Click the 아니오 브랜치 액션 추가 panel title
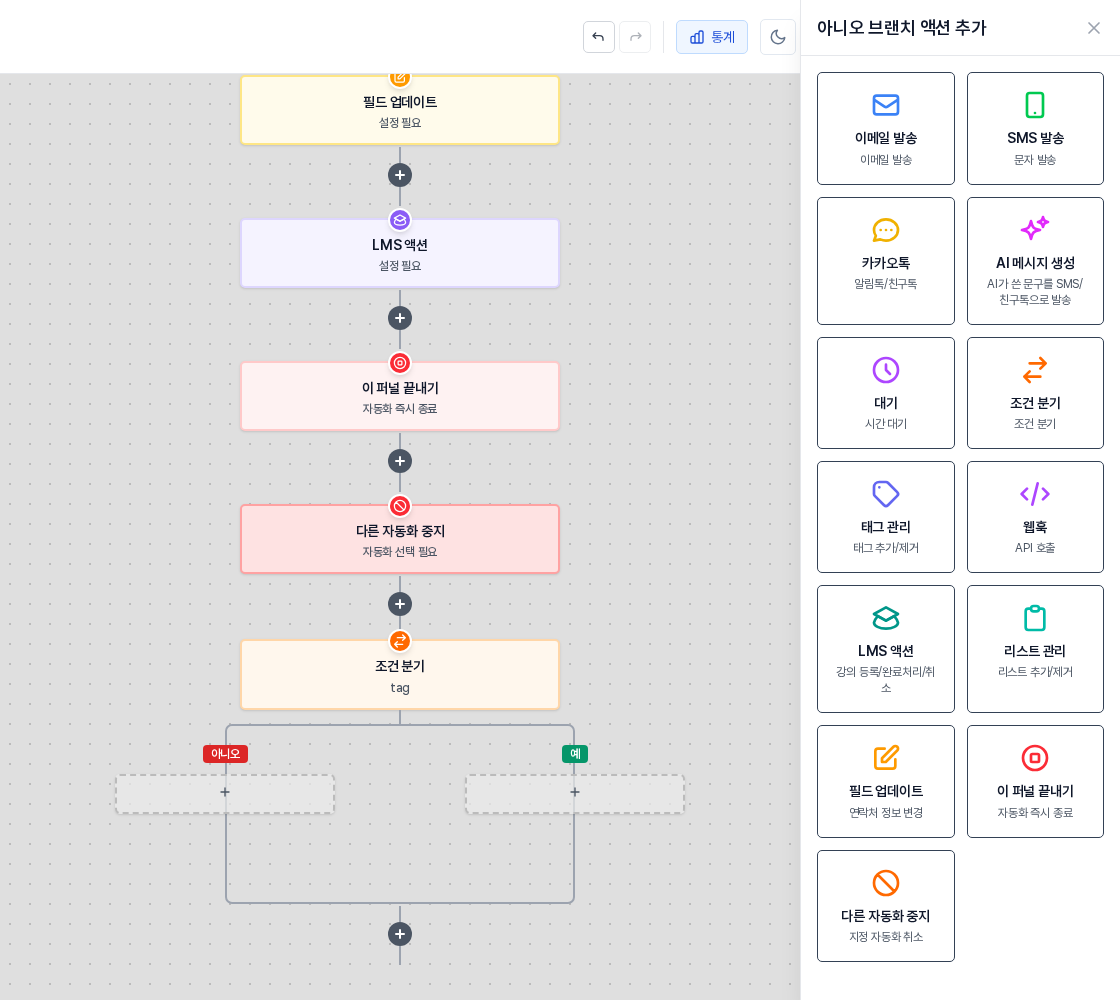Image resolution: width=1120 pixels, height=1000 pixels. 901,28
